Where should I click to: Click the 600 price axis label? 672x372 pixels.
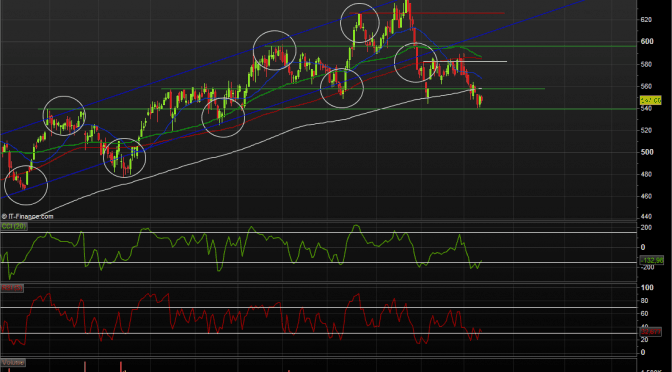click(646, 42)
